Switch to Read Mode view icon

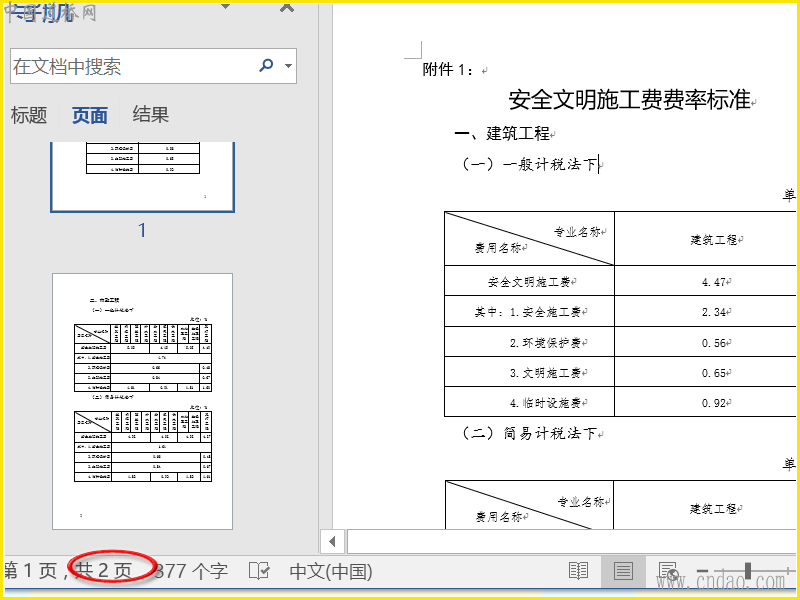[x=578, y=571]
